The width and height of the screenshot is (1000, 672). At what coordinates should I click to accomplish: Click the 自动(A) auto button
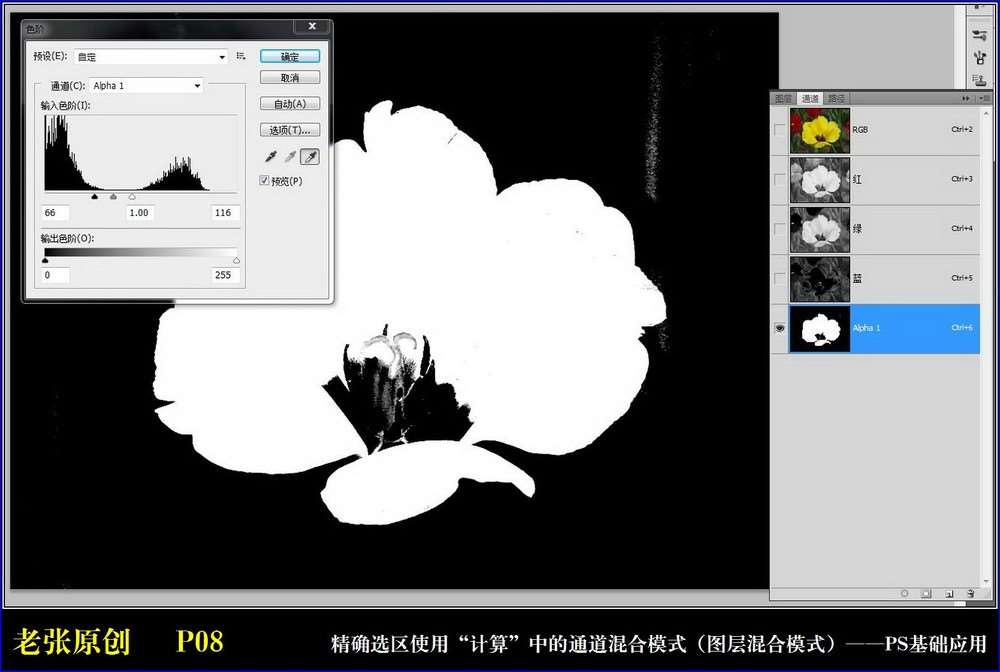(290, 104)
